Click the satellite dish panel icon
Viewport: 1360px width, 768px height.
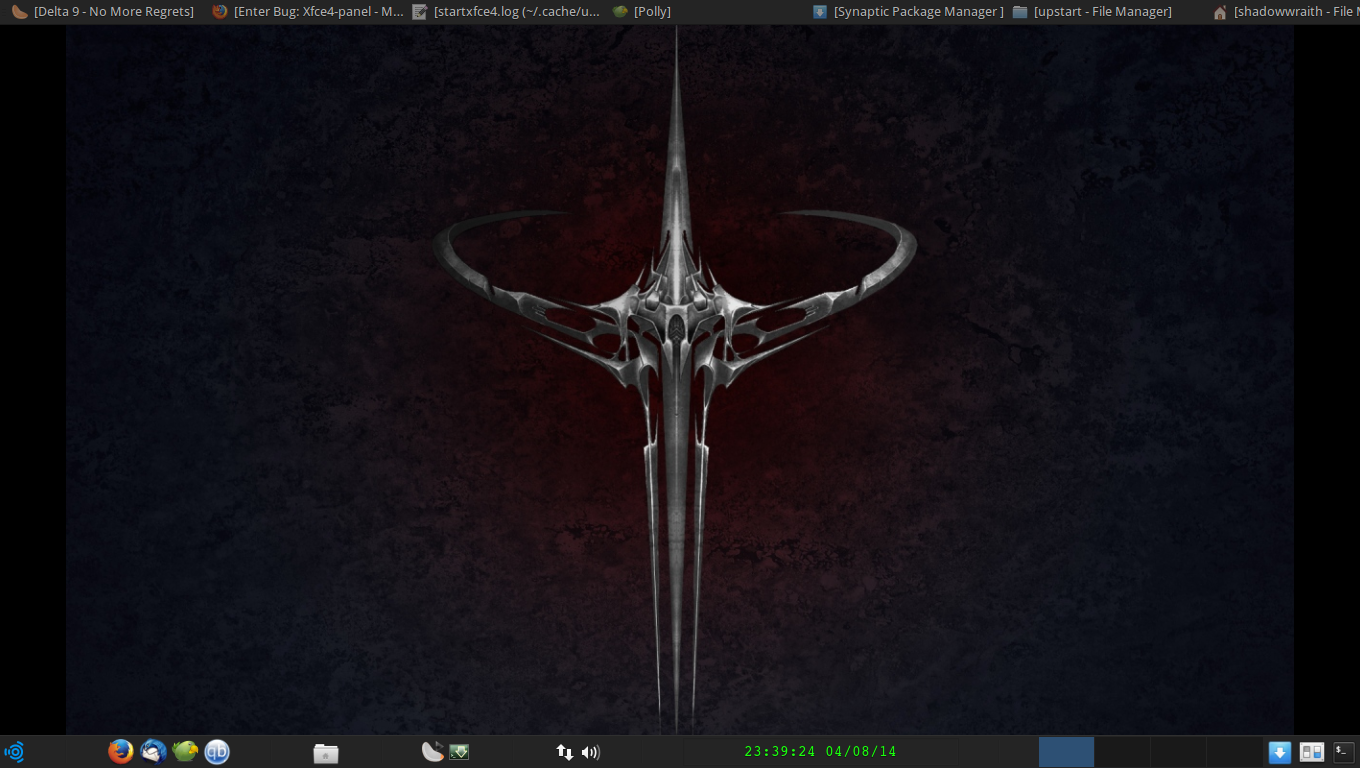click(432, 752)
